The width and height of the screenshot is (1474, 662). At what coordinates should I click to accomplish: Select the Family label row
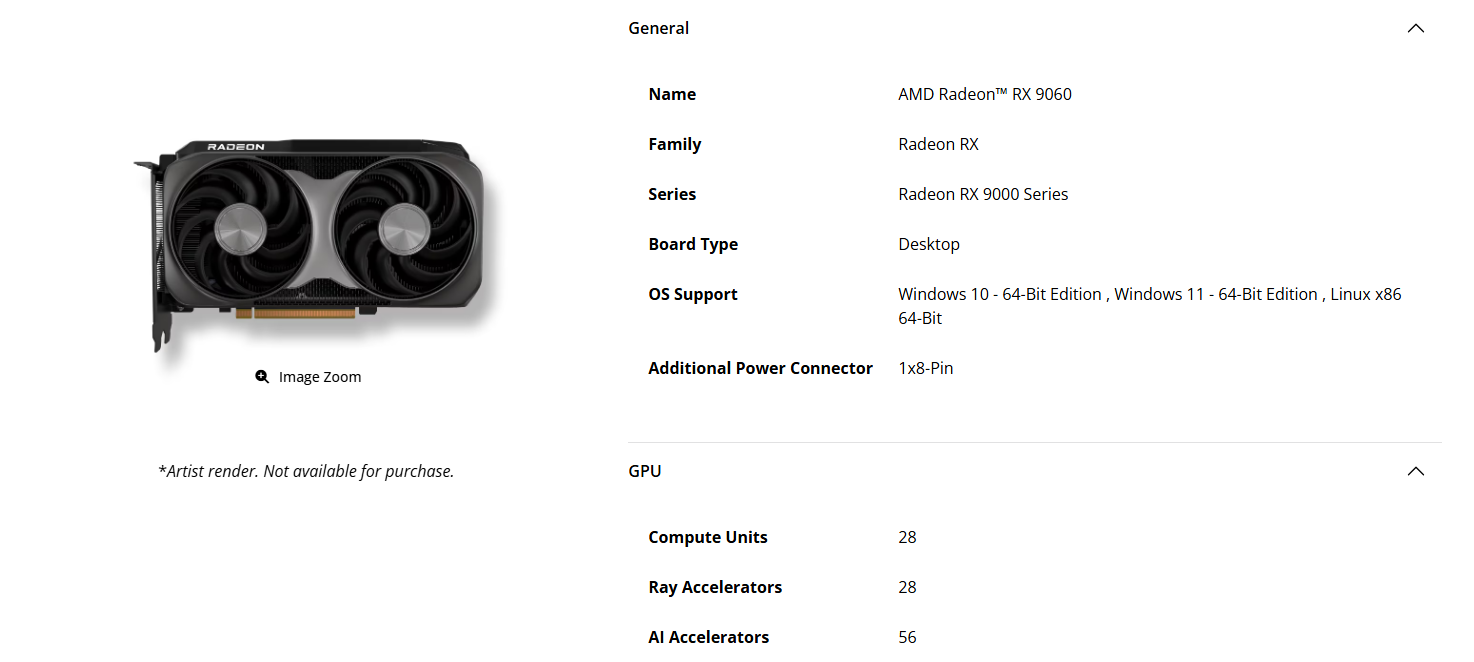tap(674, 144)
